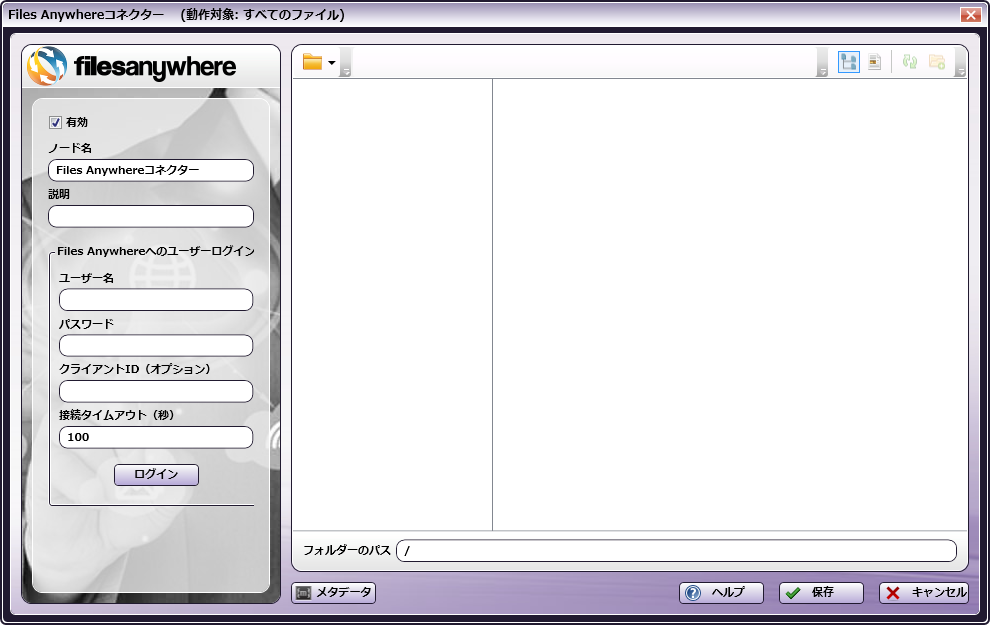The width and height of the screenshot is (990, 625).
Task: Click the green refresh arrows icon
Action: (910, 62)
